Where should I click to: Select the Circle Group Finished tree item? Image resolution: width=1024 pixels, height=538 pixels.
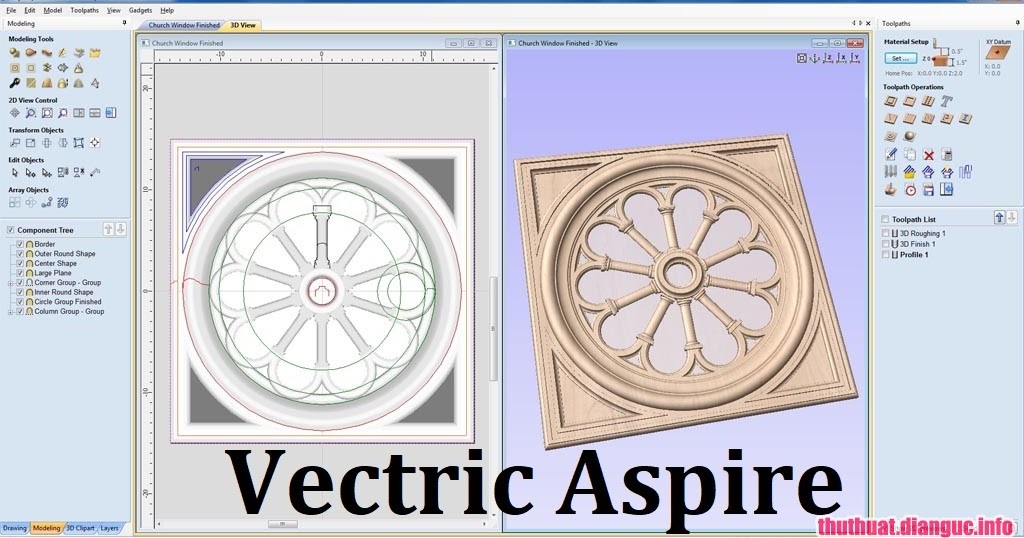click(x=68, y=302)
